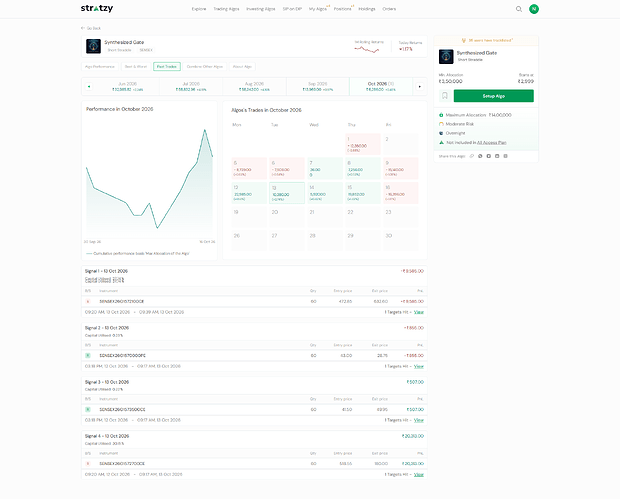Select calendar day 9 in October
The width and height of the screenshot is (620, 499).
click(x=401, y=168)
